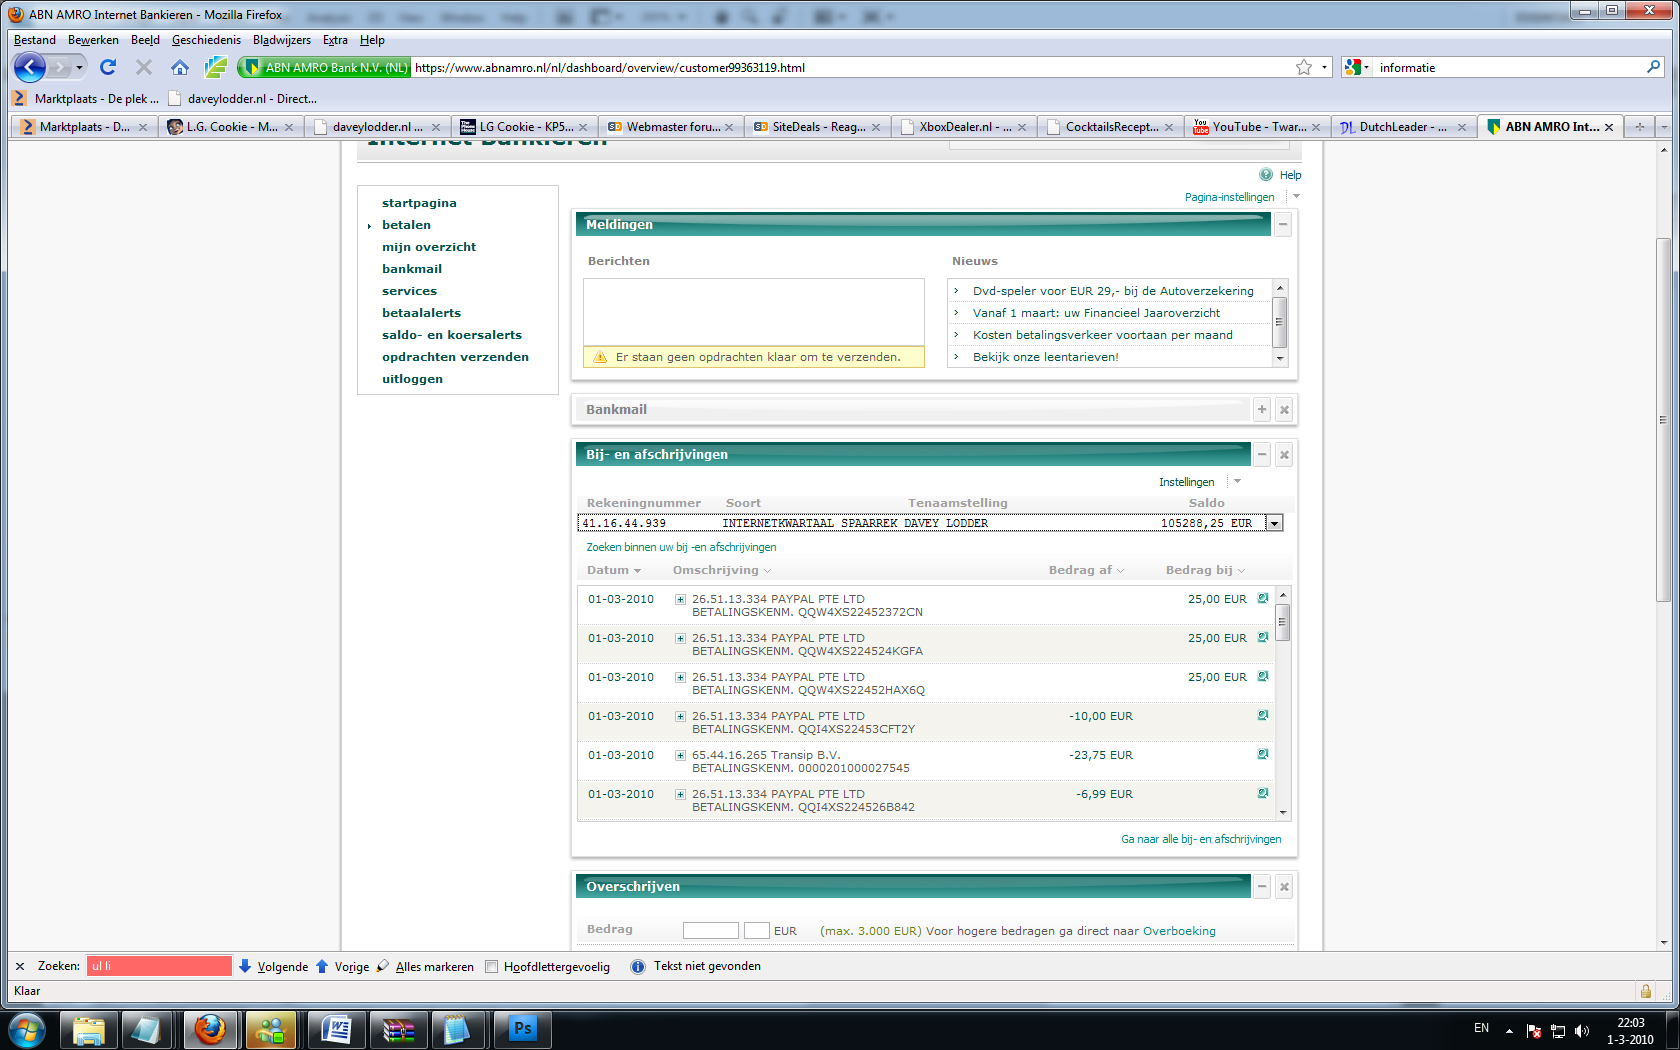Close the Bij- en afschrijvingen panel
The height and width of the screenshot is (1050, 1680).
[1285, 455]
